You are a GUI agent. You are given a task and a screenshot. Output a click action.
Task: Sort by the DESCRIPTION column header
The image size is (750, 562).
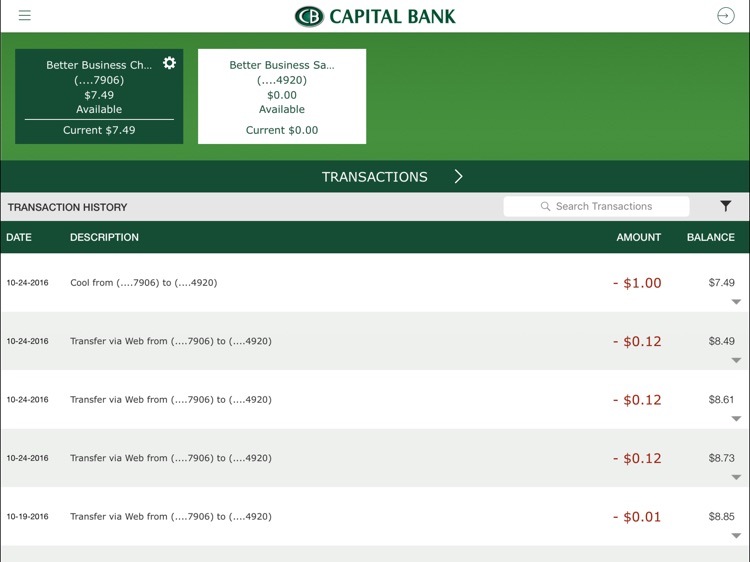point(104,237)
